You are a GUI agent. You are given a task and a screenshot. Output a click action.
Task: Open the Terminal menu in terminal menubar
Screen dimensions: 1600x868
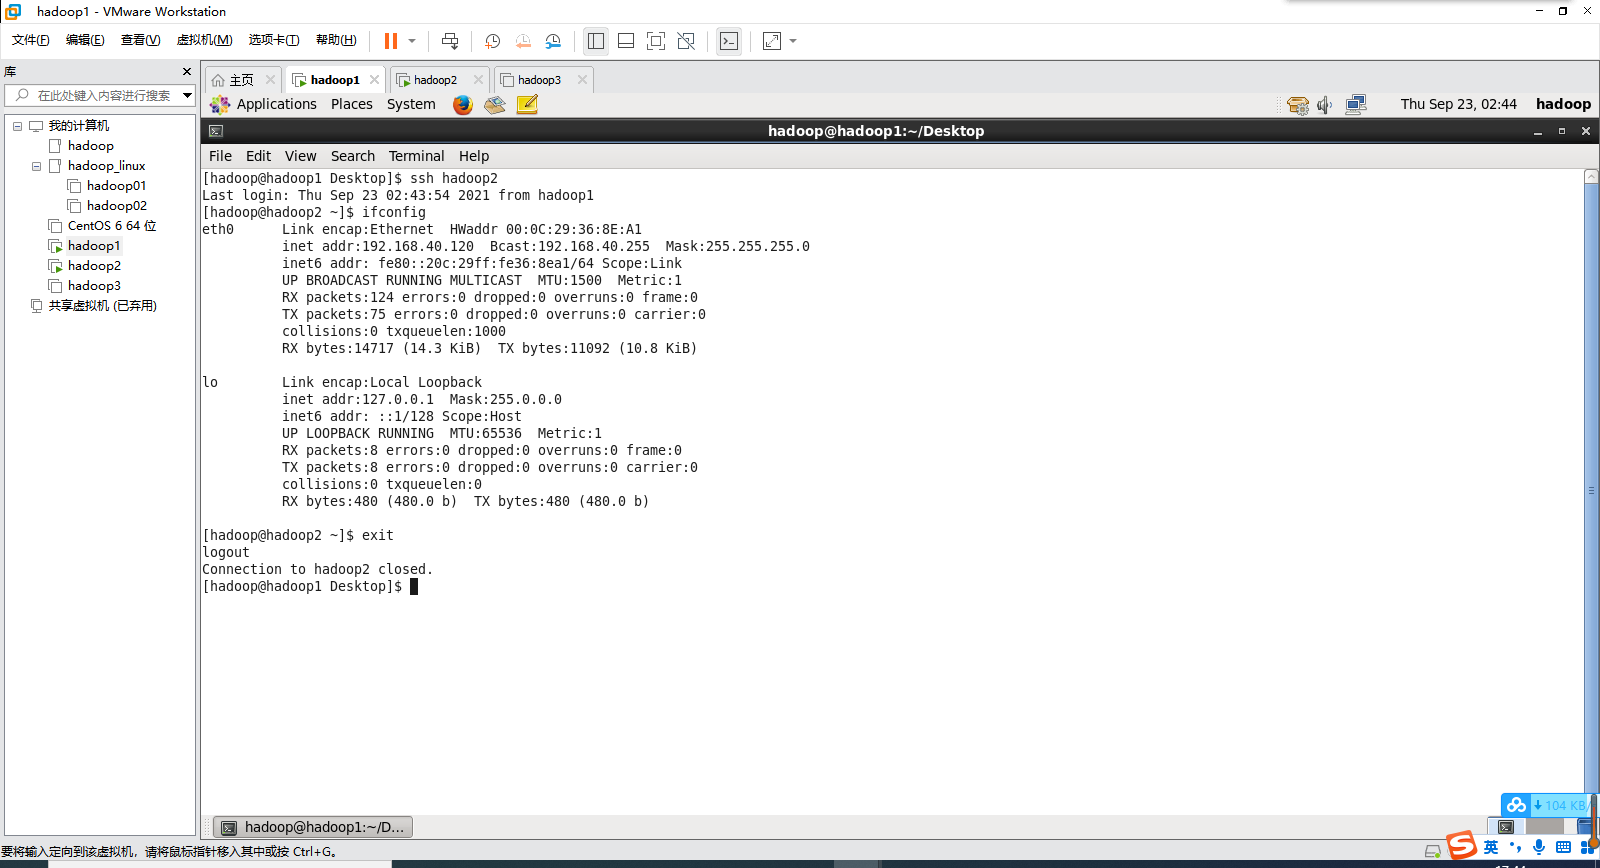point(416,156)
